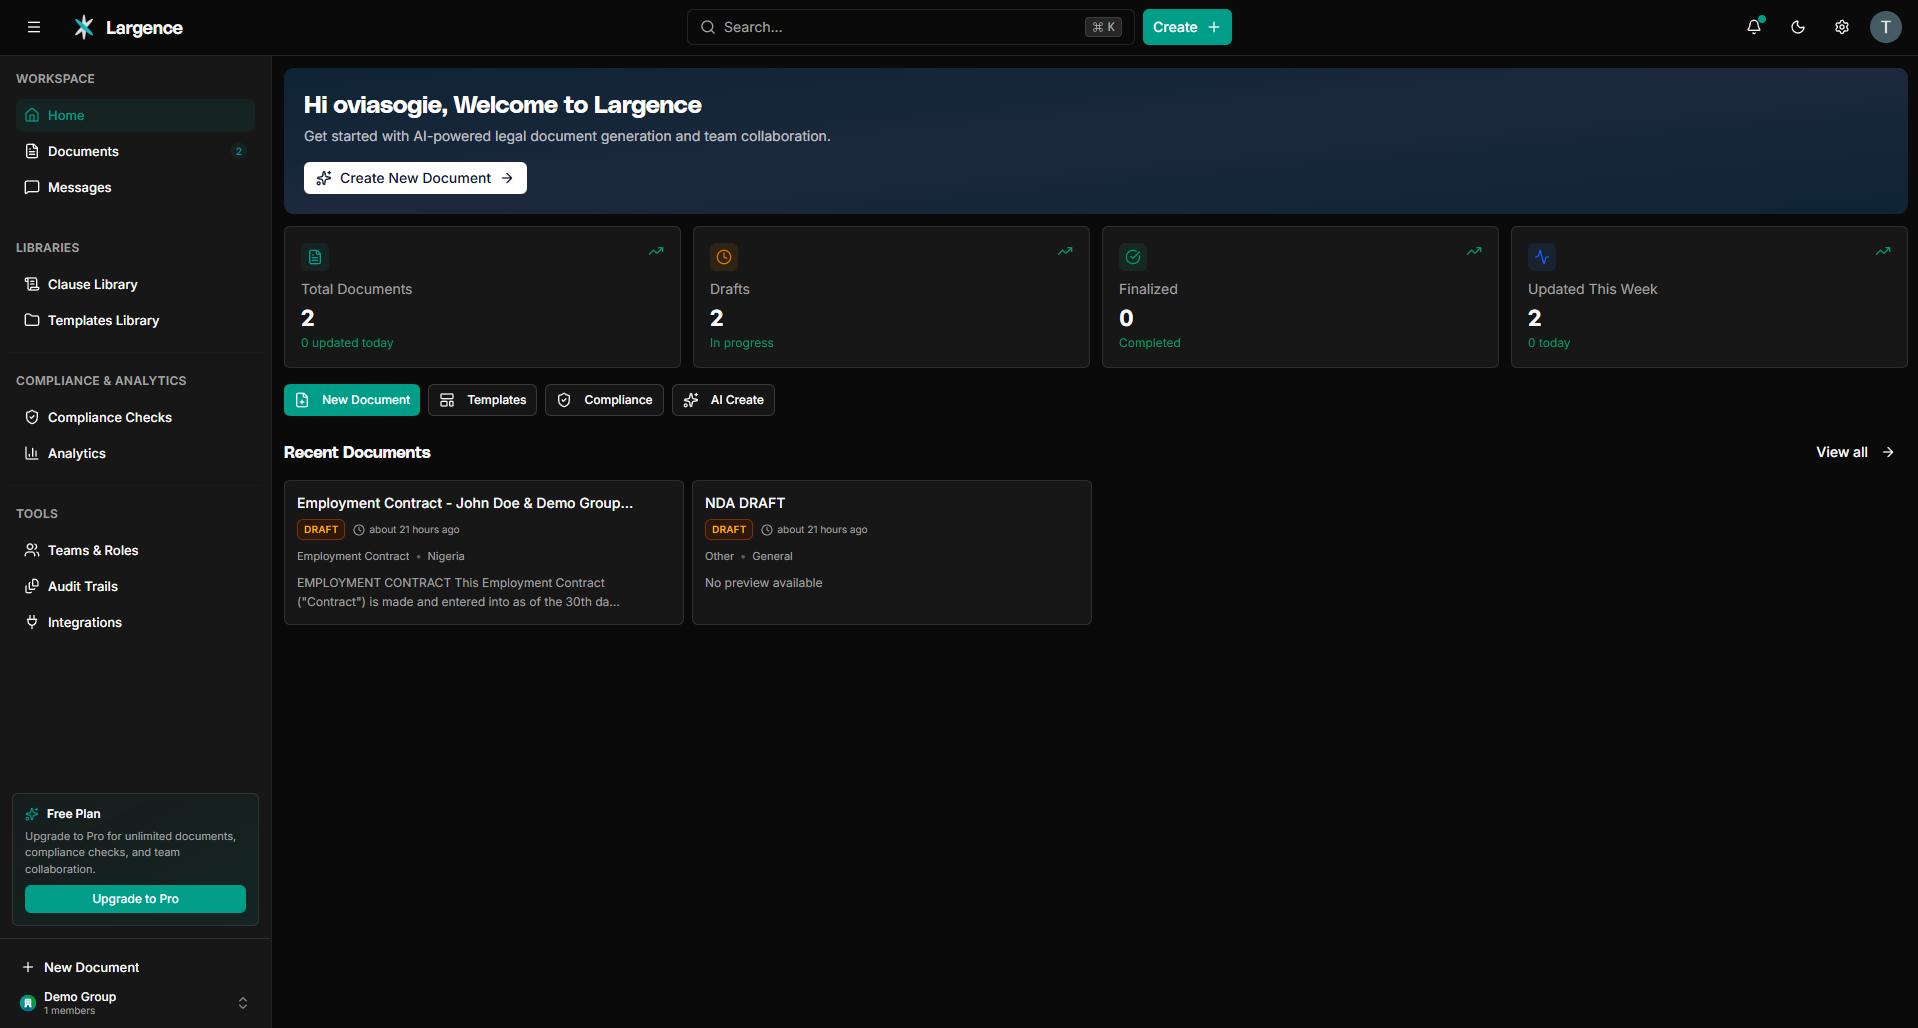This screenshot has width=1918, height=1028.
Task: Open the NDA DRAFT document card
Action: pos(891,552)
